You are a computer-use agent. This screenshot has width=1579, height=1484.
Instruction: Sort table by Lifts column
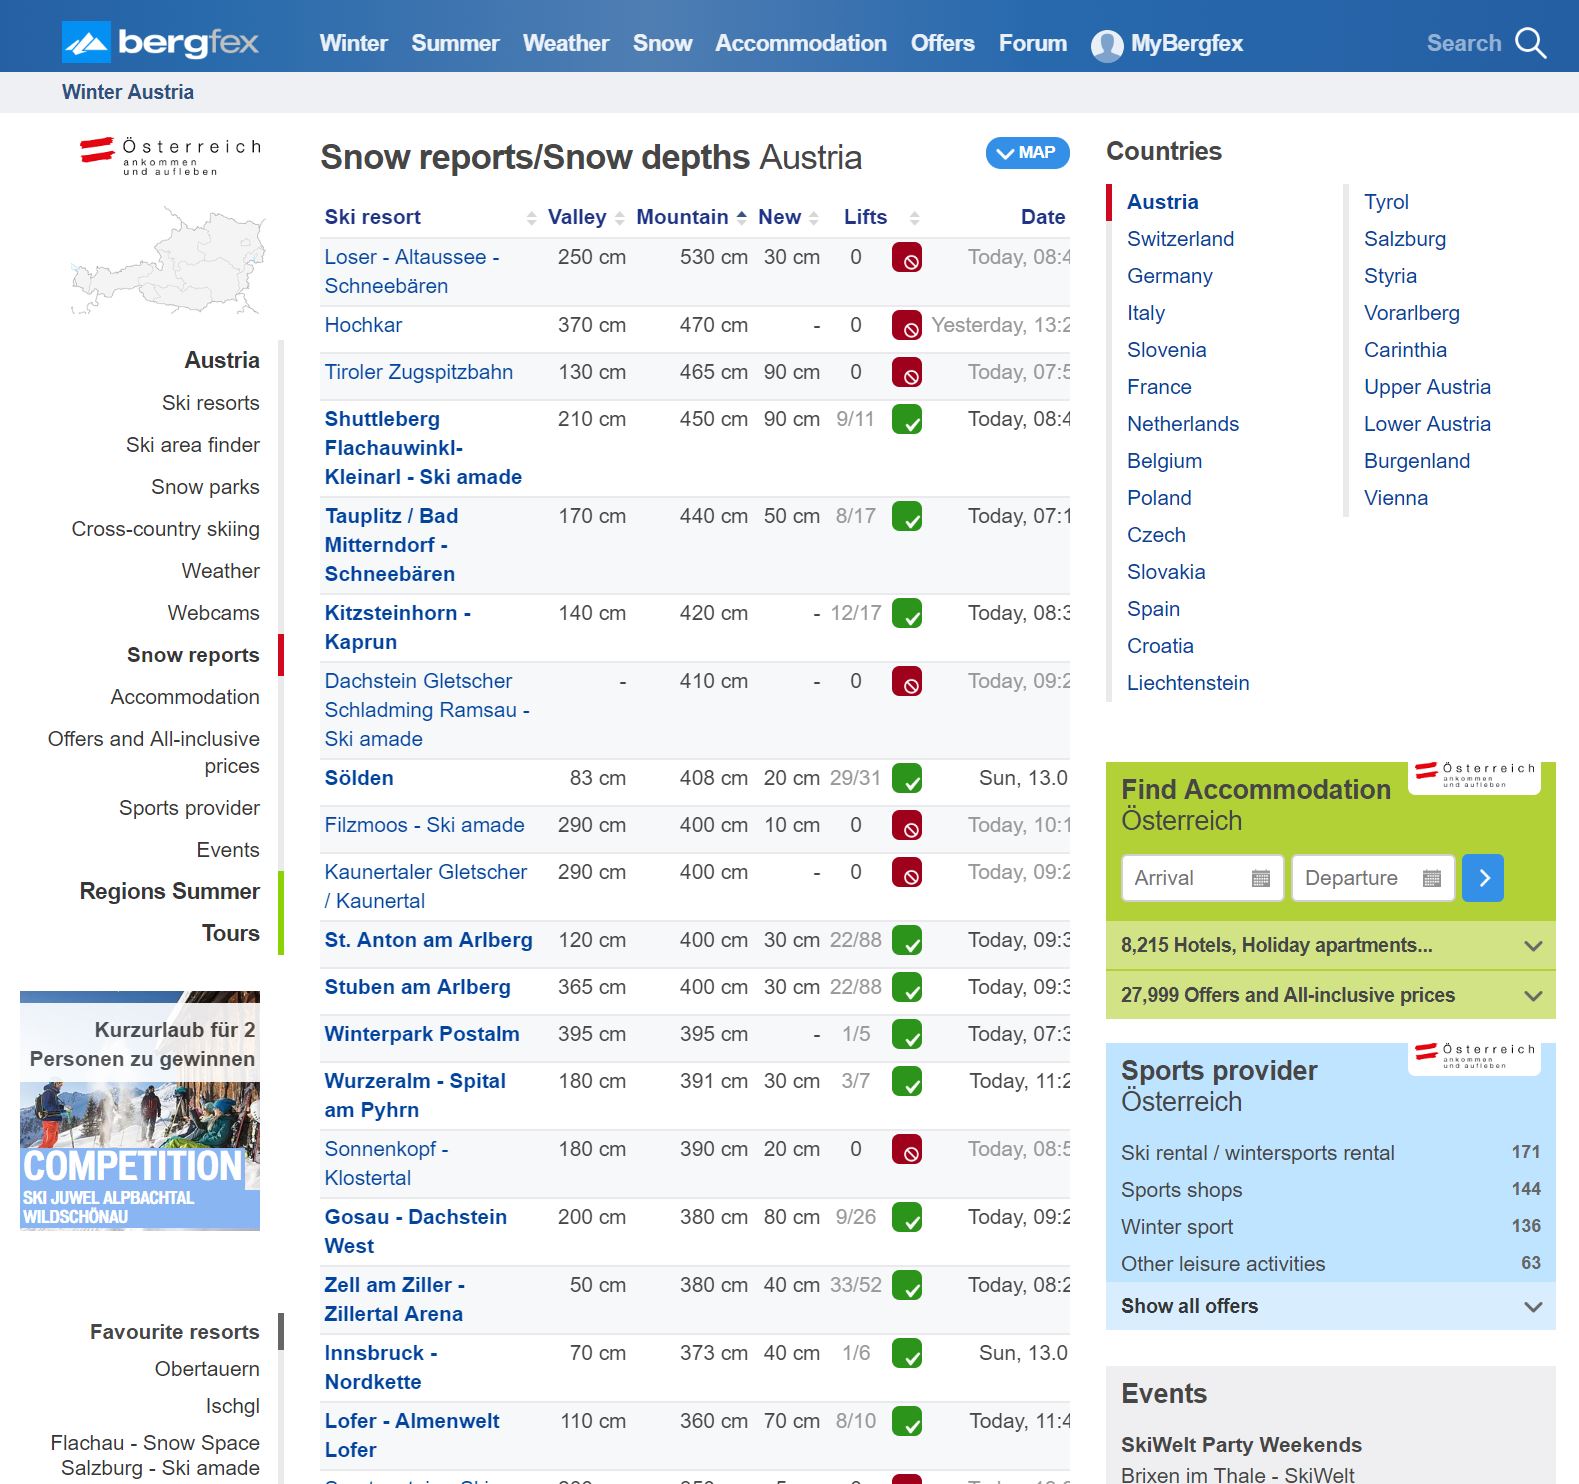[x=914, y=218]
